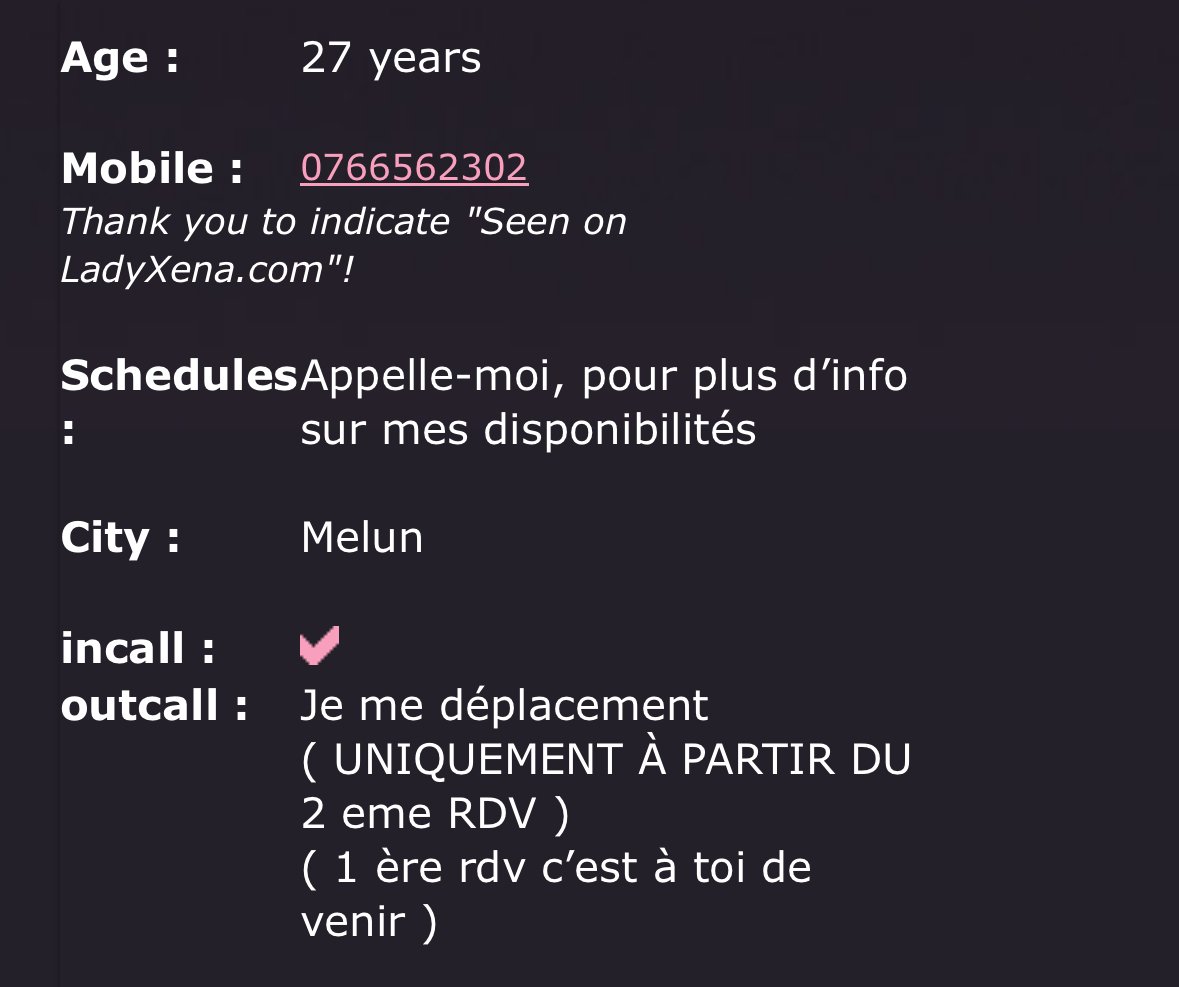
Task: Click the pink incall checkmark icon
Action: coord(320,645)
